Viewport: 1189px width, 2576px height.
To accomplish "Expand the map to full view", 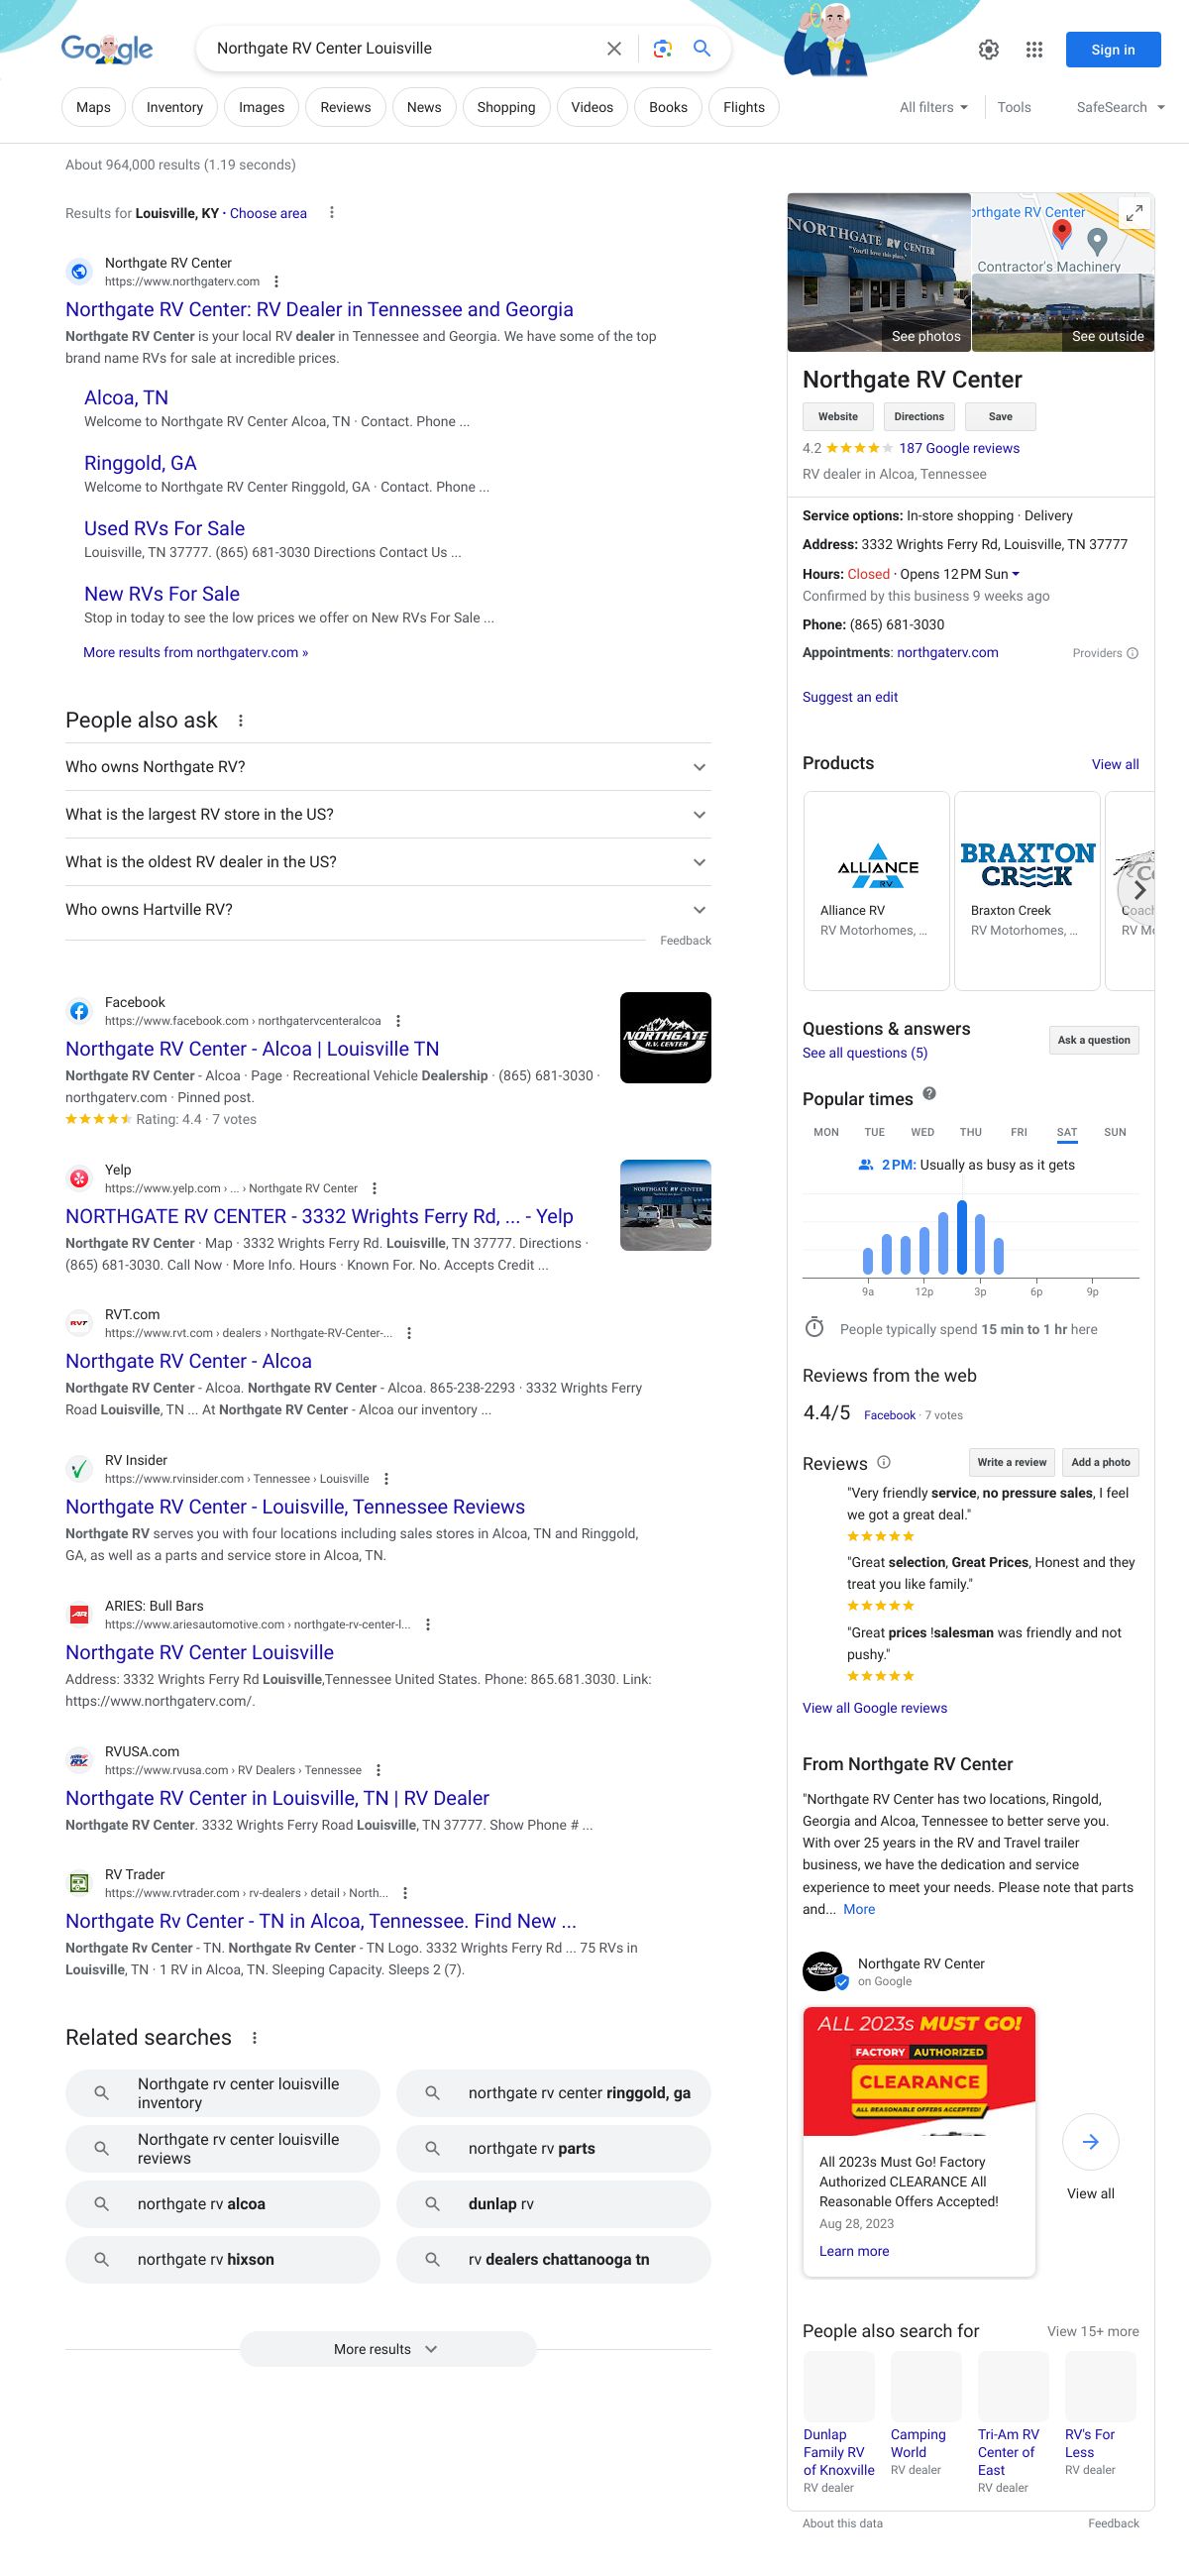I will (1134, 213).
